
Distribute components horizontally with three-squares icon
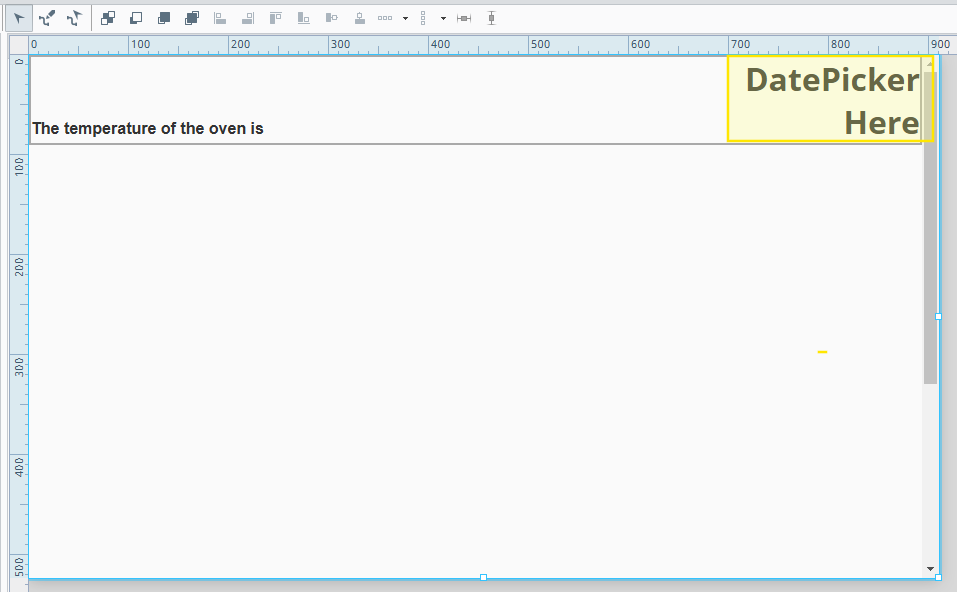click(385, 18)
